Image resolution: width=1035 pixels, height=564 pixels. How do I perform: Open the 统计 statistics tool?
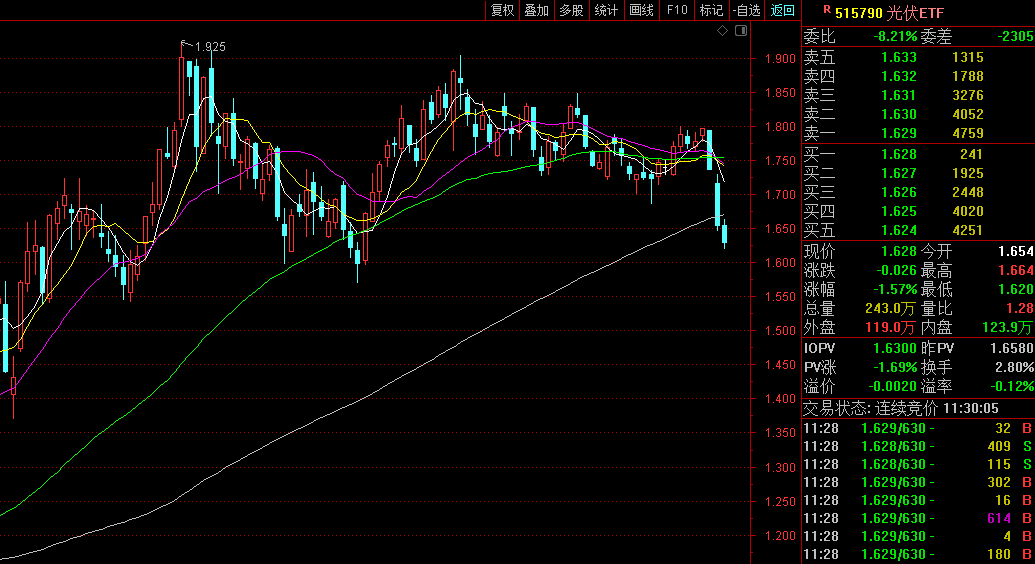[x=606, y=10]
